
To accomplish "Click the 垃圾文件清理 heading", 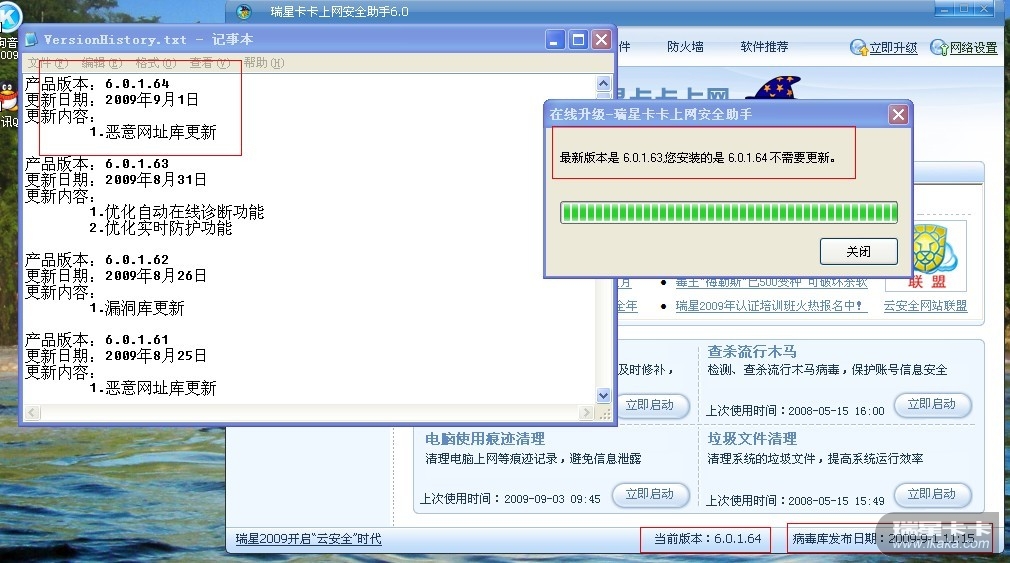I will [752, 439].
